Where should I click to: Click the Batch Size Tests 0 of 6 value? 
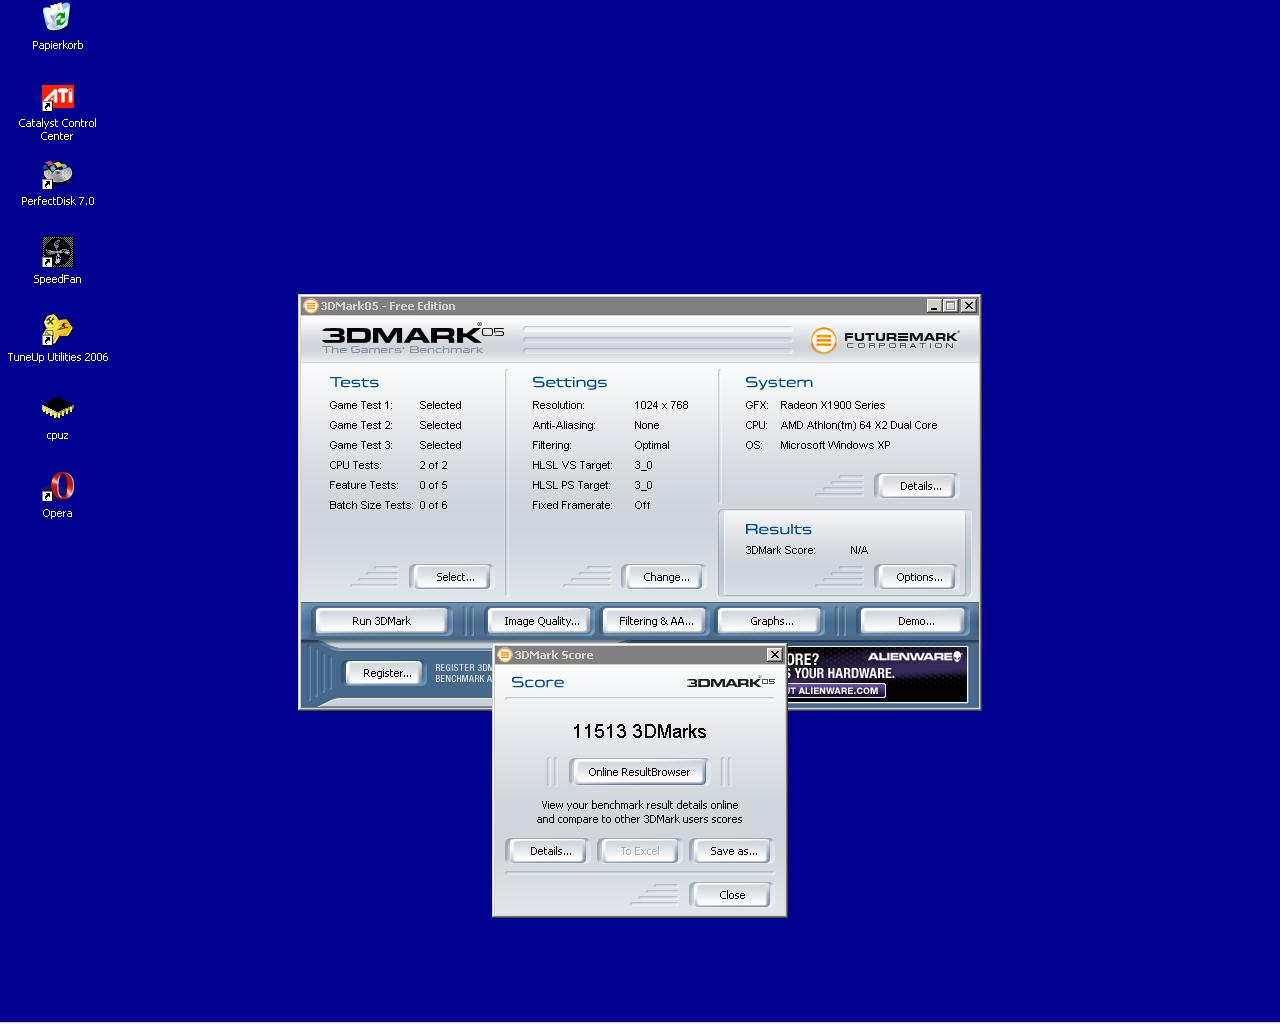(433, 505)
